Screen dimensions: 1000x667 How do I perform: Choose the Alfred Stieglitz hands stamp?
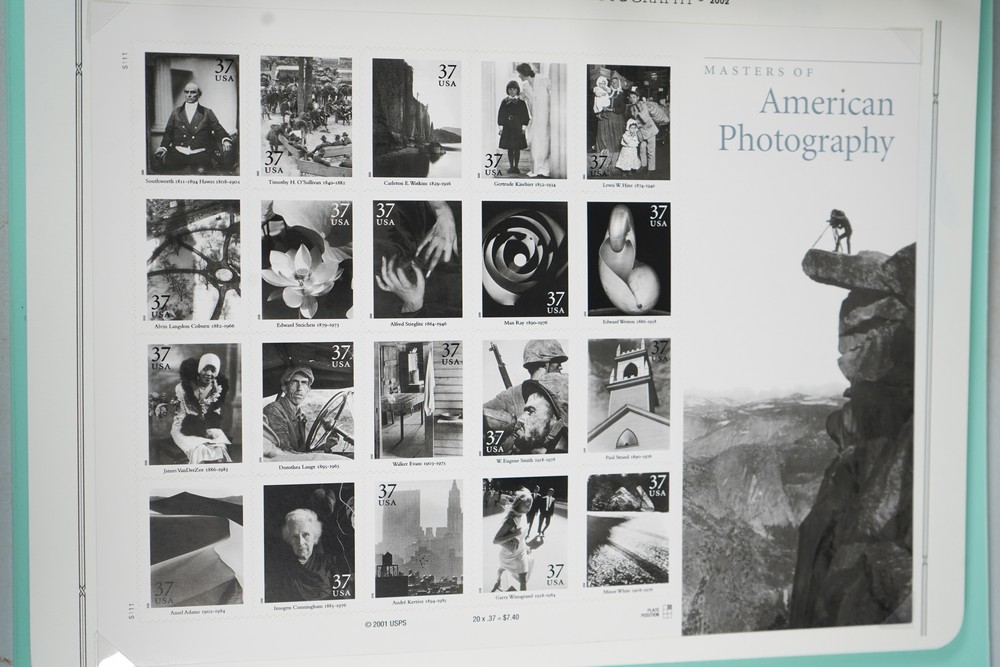pyautogui.click(x=417, y=260)
